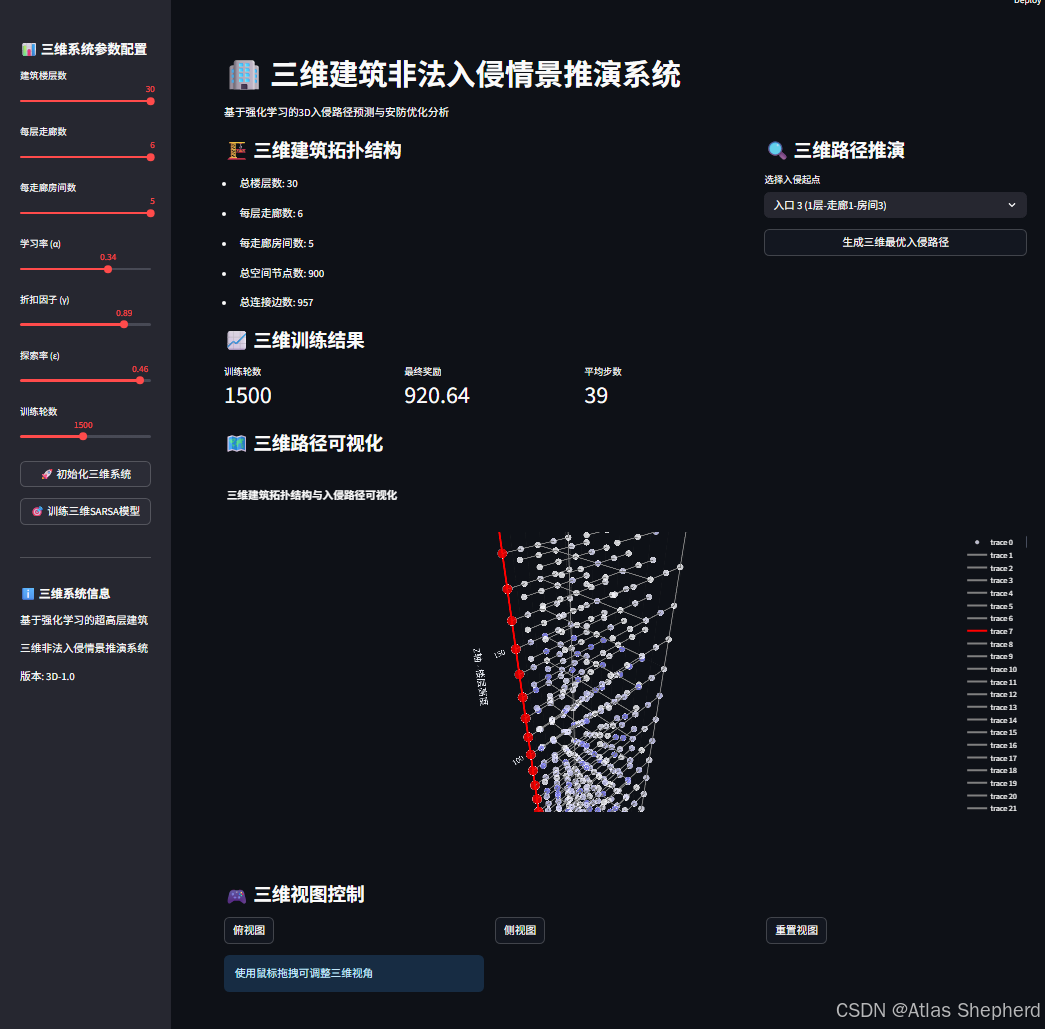The width and height of the screenshot is (1045, 1029).
Task: Click the 使用鼠标拖拽可调整三维视角 info box
Action: point(354,974)
